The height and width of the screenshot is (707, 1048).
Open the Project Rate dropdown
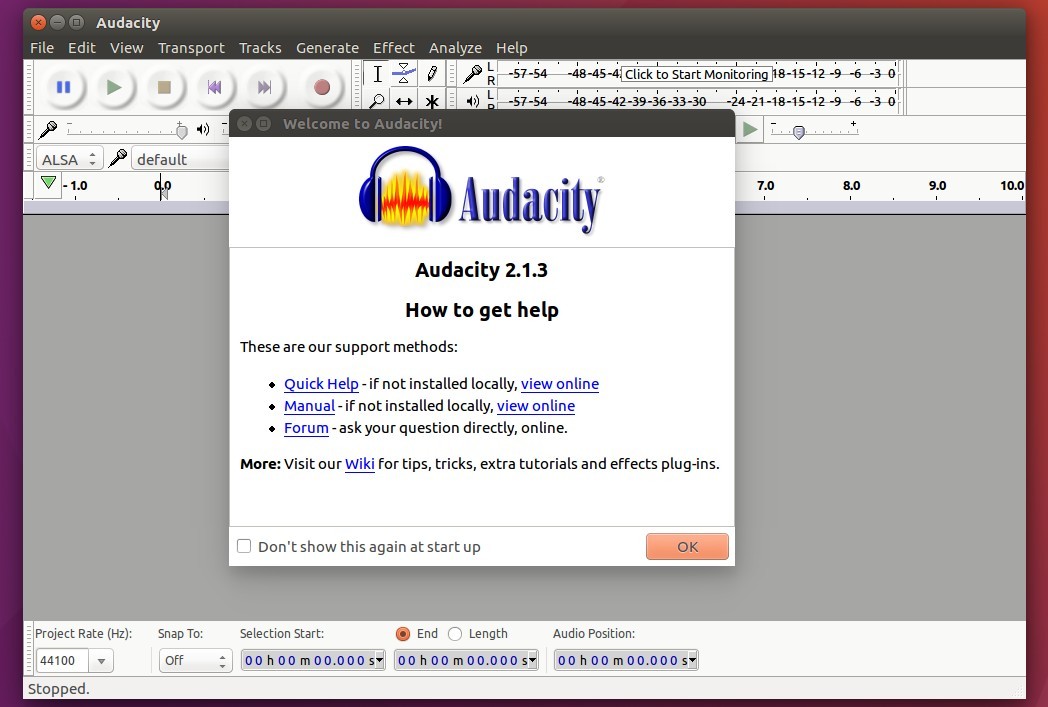100,660
